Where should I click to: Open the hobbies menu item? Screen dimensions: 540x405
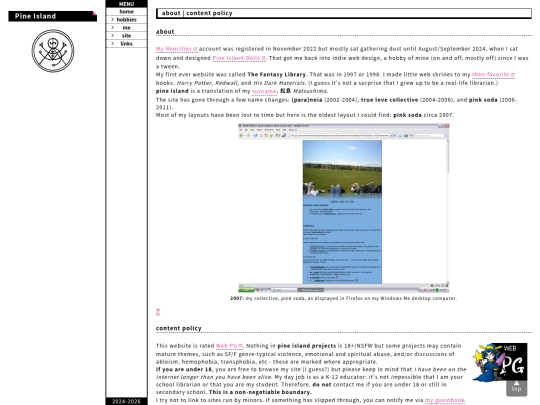tap(126, 20)
